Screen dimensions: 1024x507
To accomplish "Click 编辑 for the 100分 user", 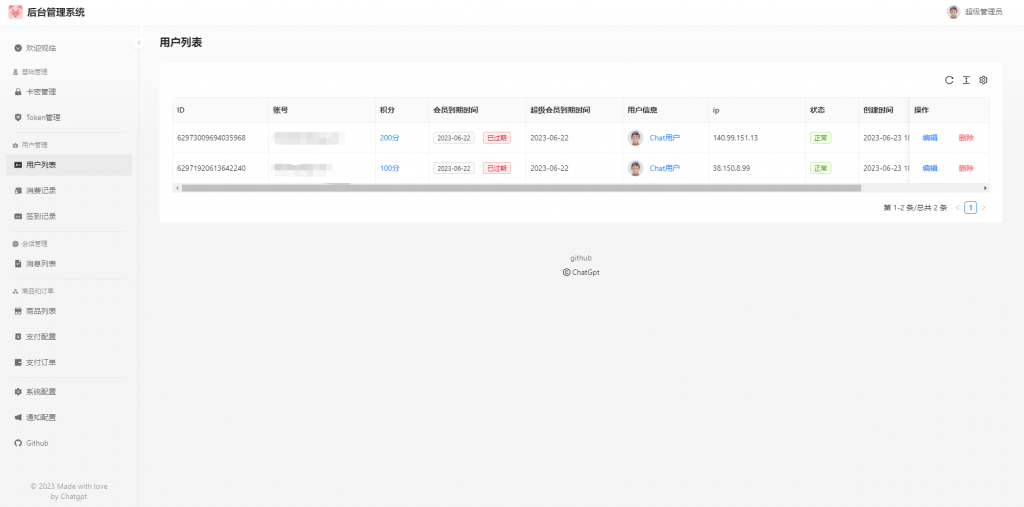I will 930,168.
